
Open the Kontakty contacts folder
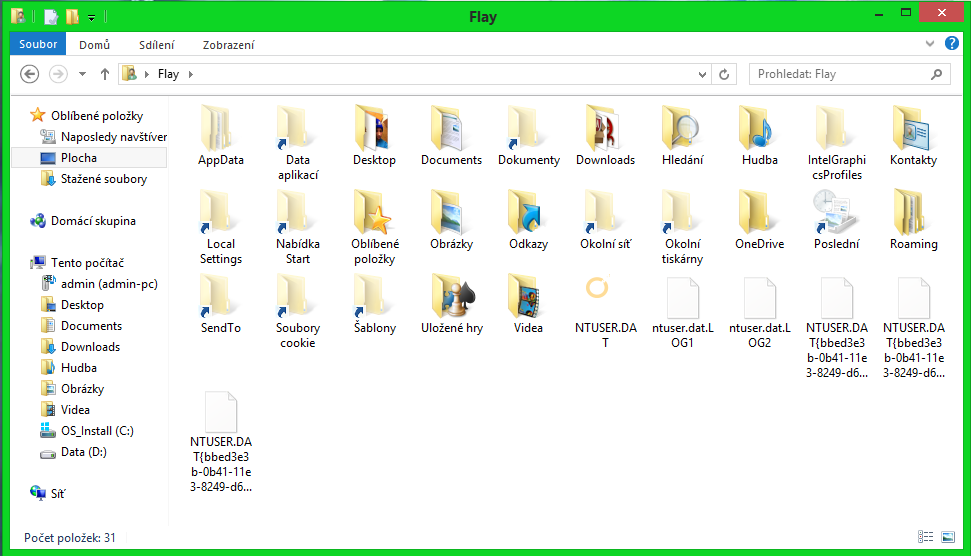pyautogui.click(x=913, y=136)
